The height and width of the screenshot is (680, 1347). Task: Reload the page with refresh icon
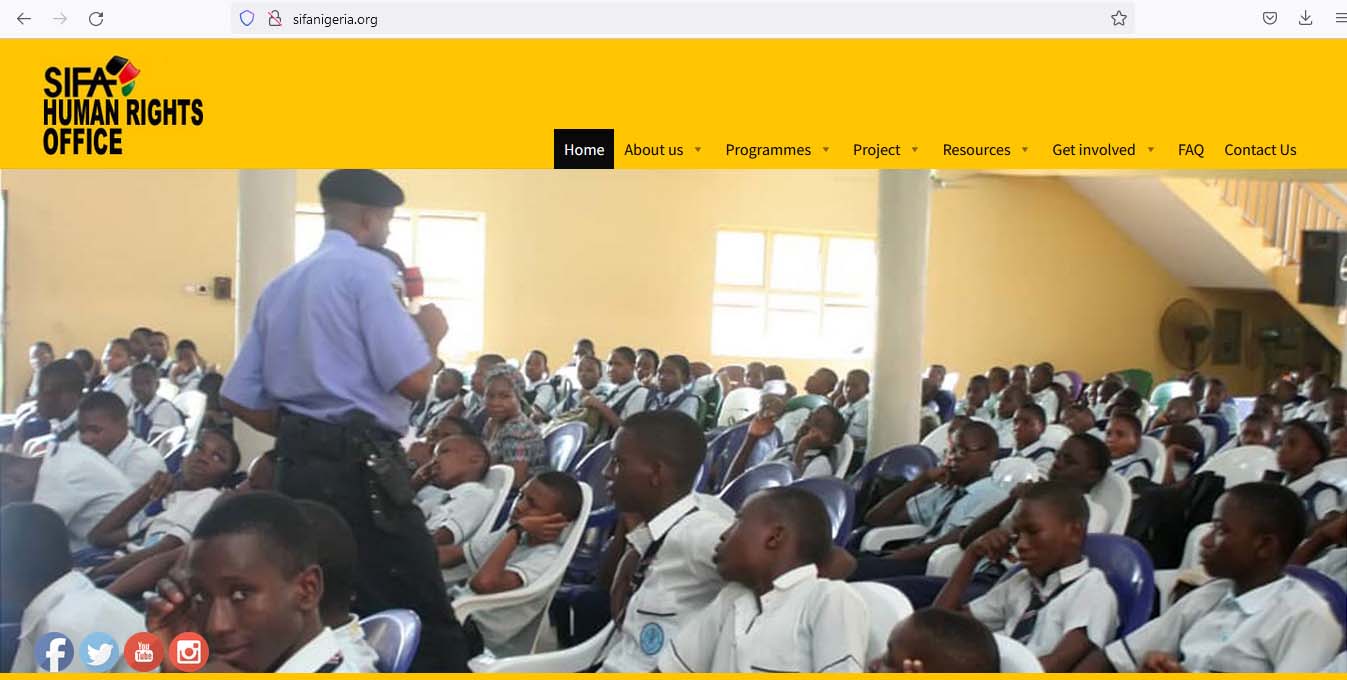point(96,18)
